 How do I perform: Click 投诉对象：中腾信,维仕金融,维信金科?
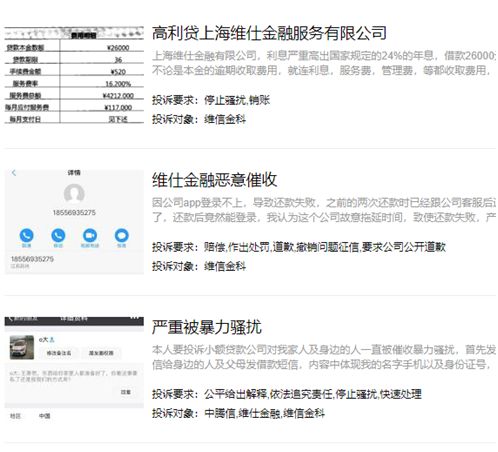(x=238, y=413)
